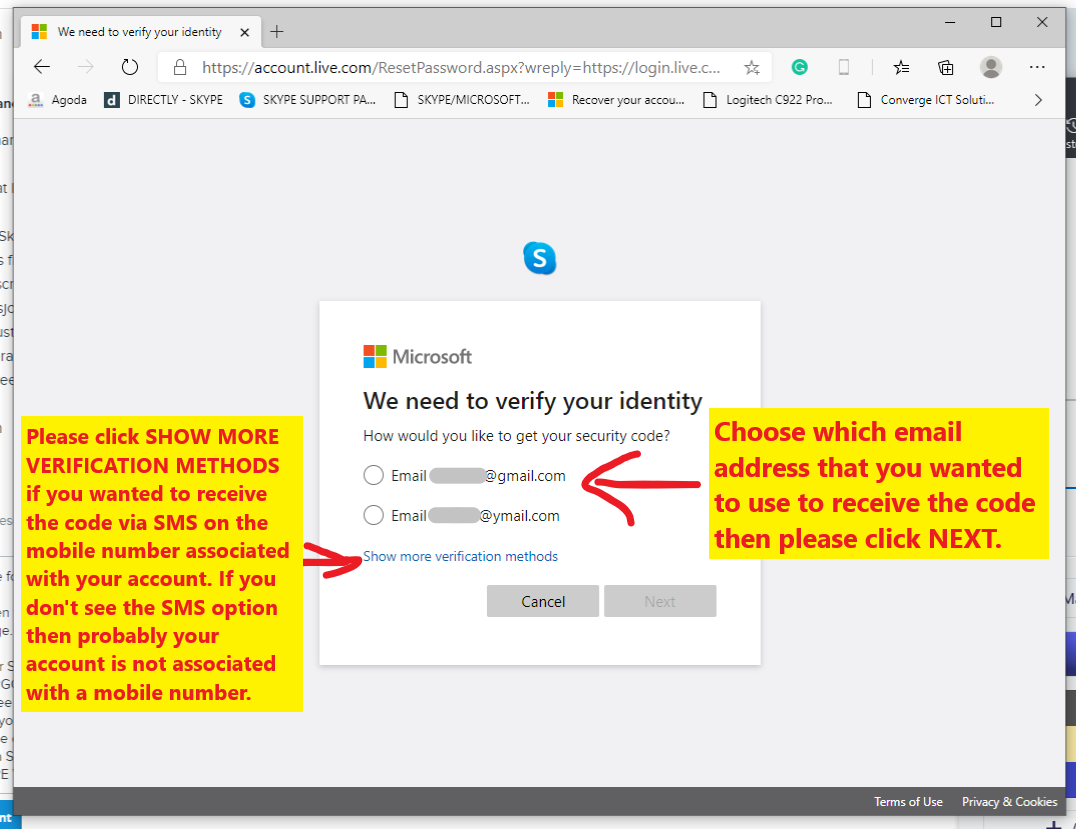Image resolution: width=1076 pixels, height=829 pixels.
Task: Click 'How would you like to get your security code?'
Action: pos(517,436)
